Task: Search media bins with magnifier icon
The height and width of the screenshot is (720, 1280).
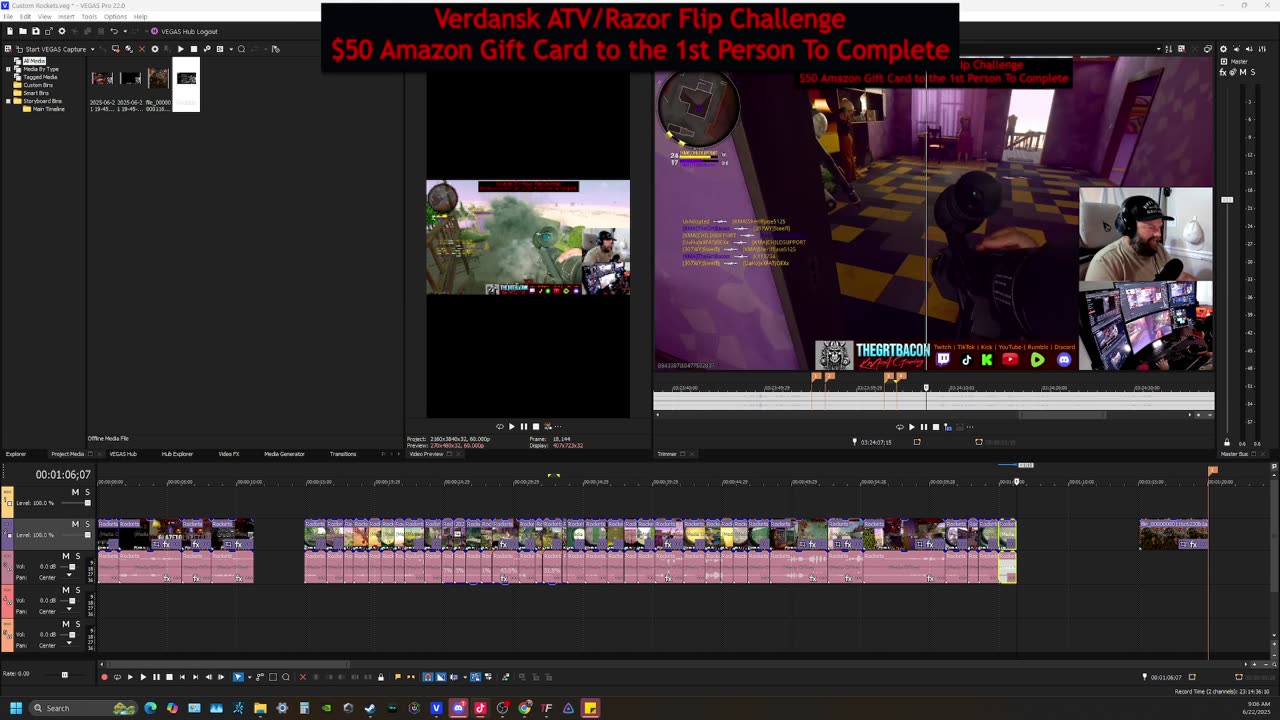Action: (241, 49)
